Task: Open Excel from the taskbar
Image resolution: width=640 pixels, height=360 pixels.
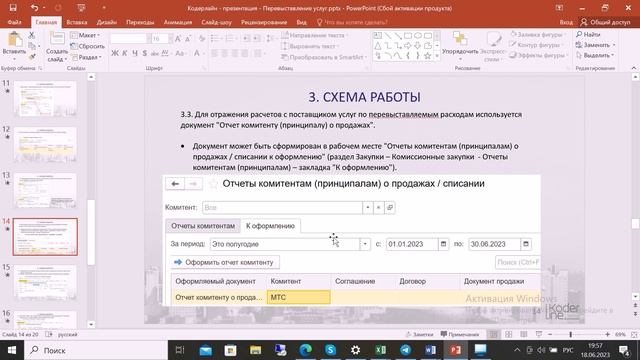Action: pyautogui.click(x=380, y=350)
